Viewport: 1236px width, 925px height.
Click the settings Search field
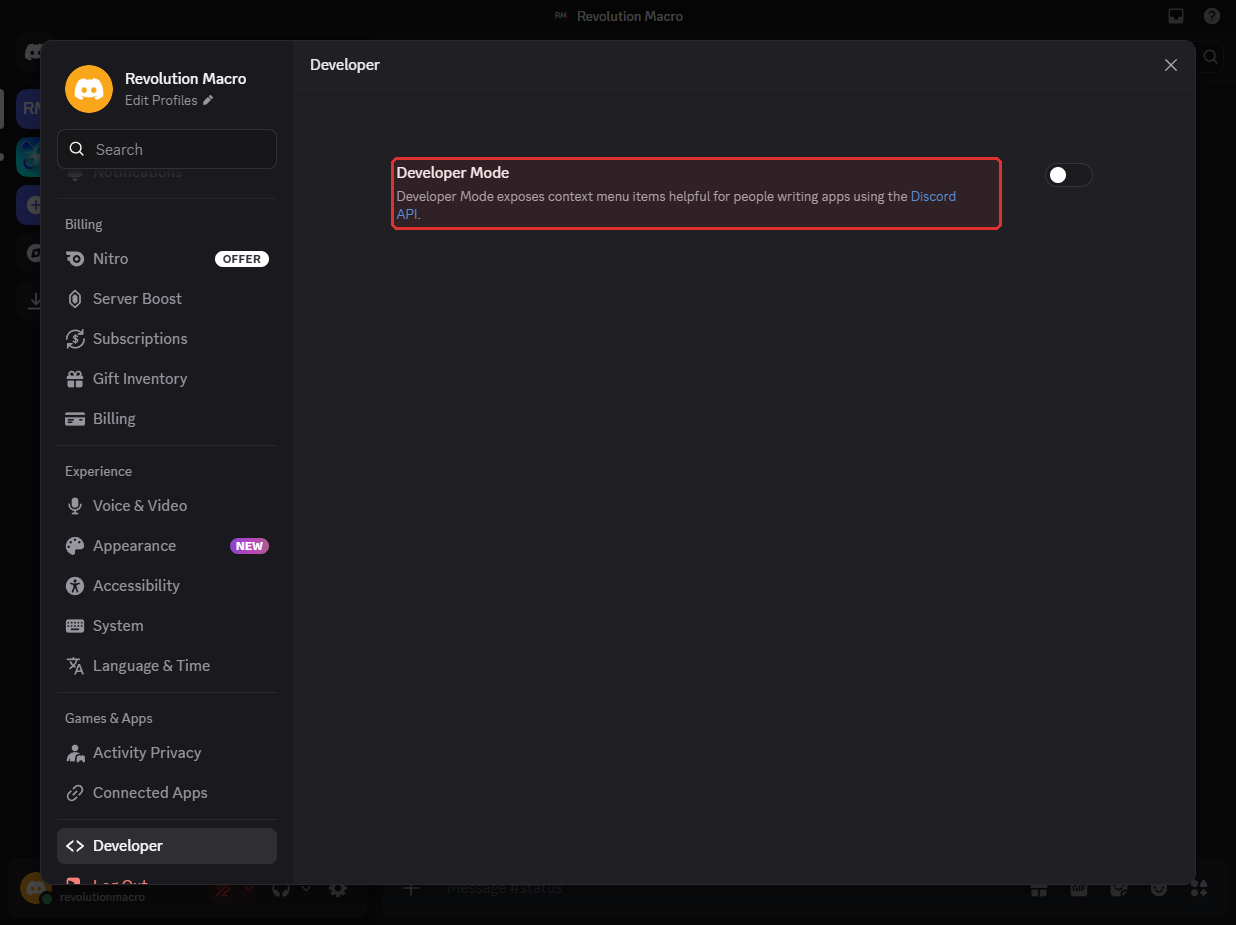167,149
